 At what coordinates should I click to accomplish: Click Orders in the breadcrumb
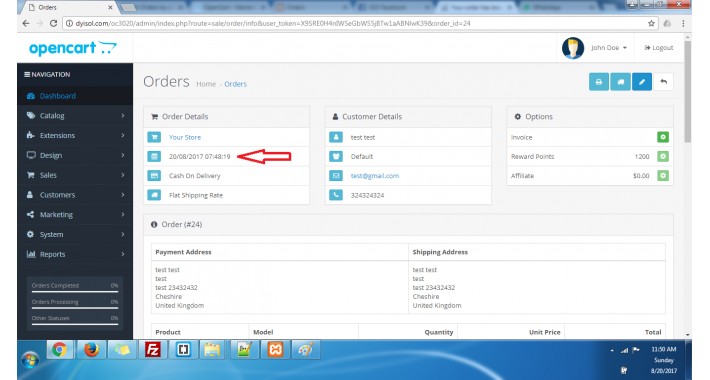(x=235, y=84)
